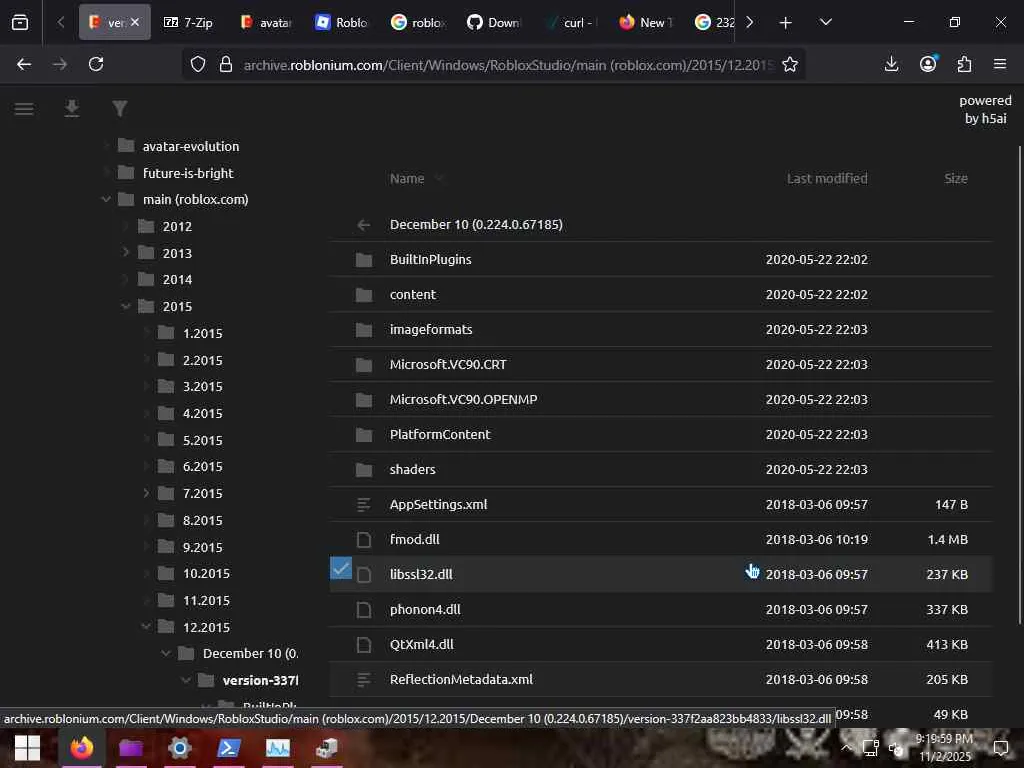This screenshot has width=1024, height=768.
Task: Collapse the 2015 tree folder
Action: tap(126, 306)
